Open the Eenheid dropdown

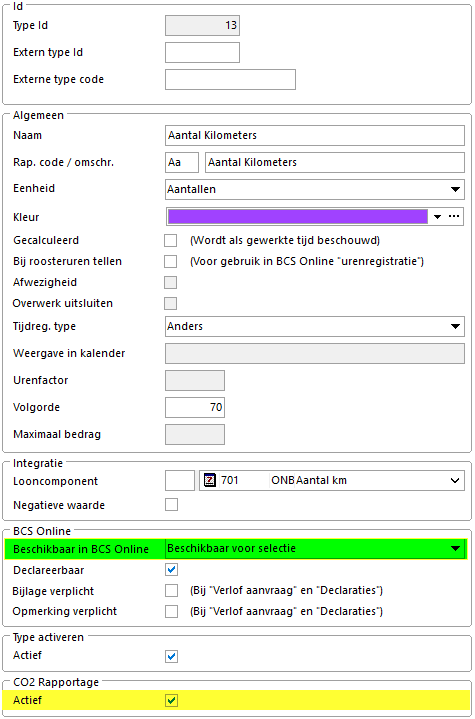click(x=315, y=189)
